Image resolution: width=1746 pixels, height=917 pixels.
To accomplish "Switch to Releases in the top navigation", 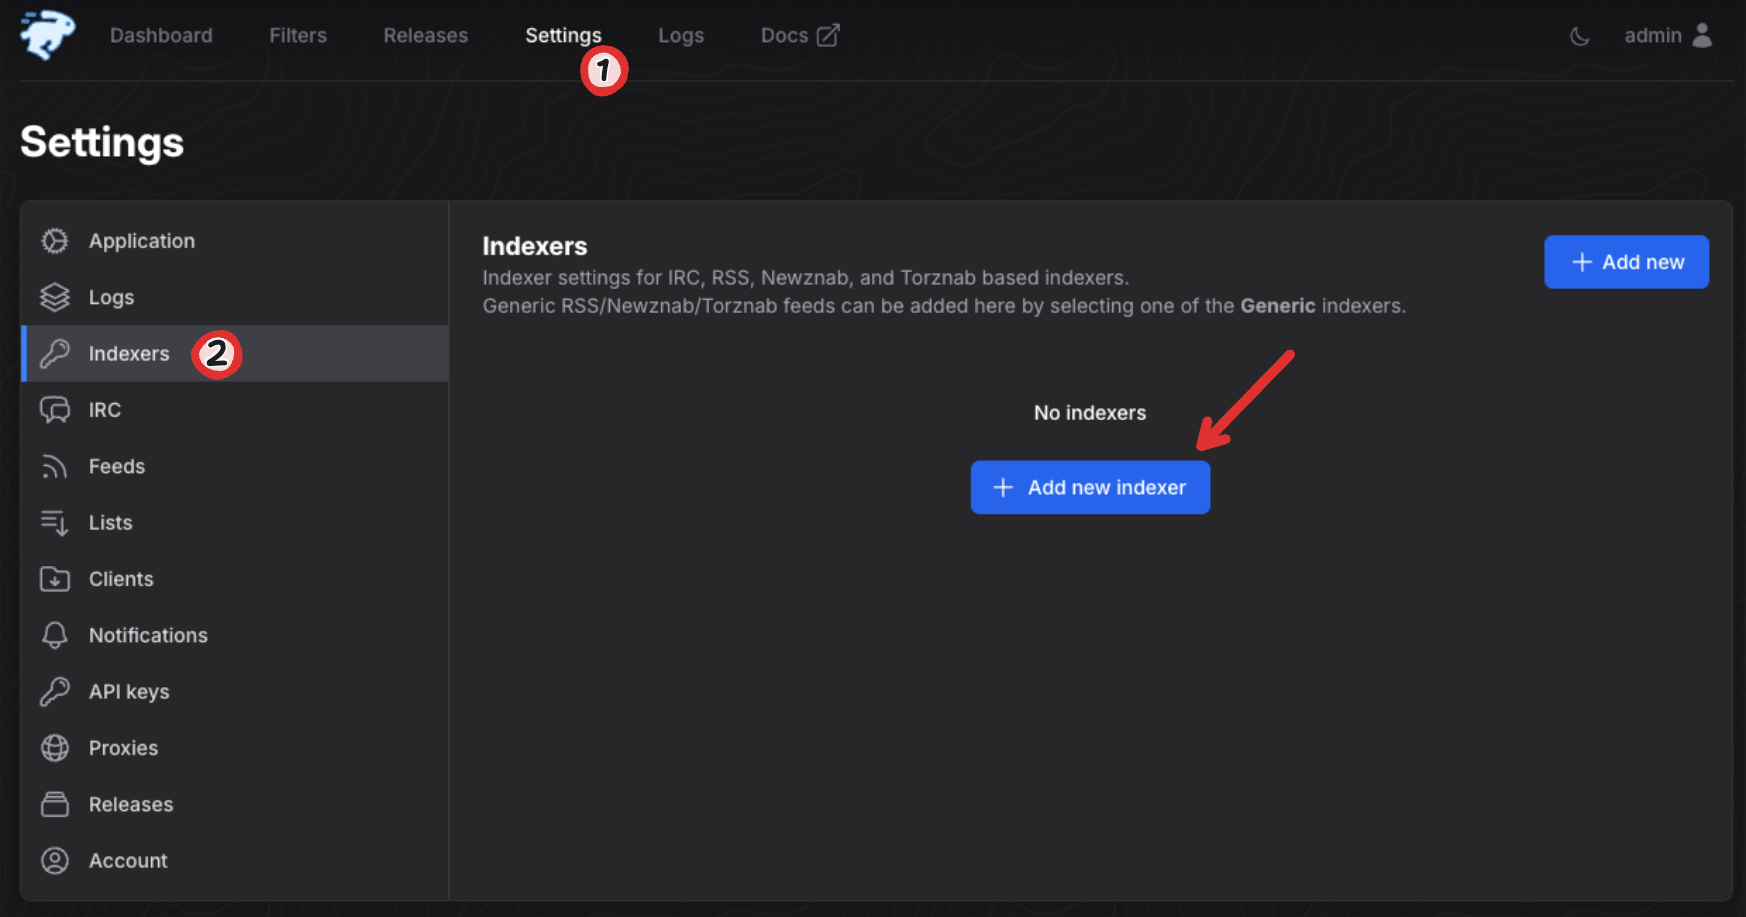I will click(x=425, y=36).
